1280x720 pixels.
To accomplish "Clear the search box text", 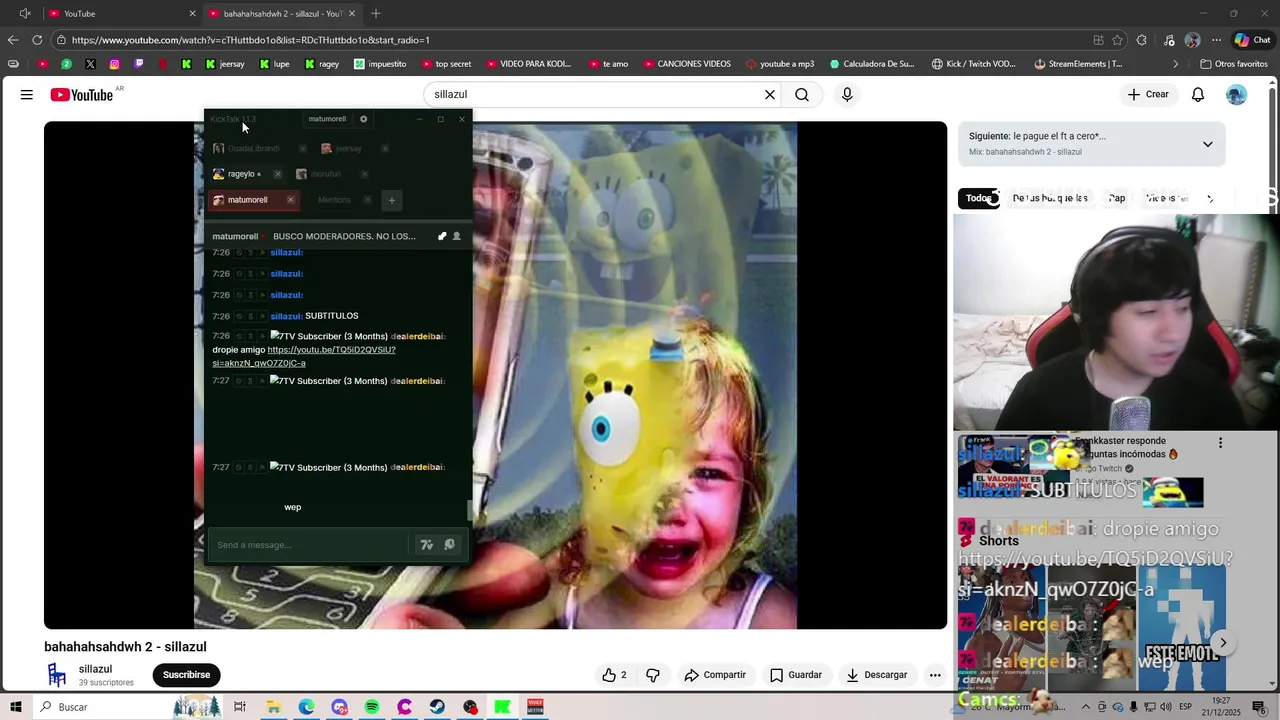I will click(x=770, y=95).
